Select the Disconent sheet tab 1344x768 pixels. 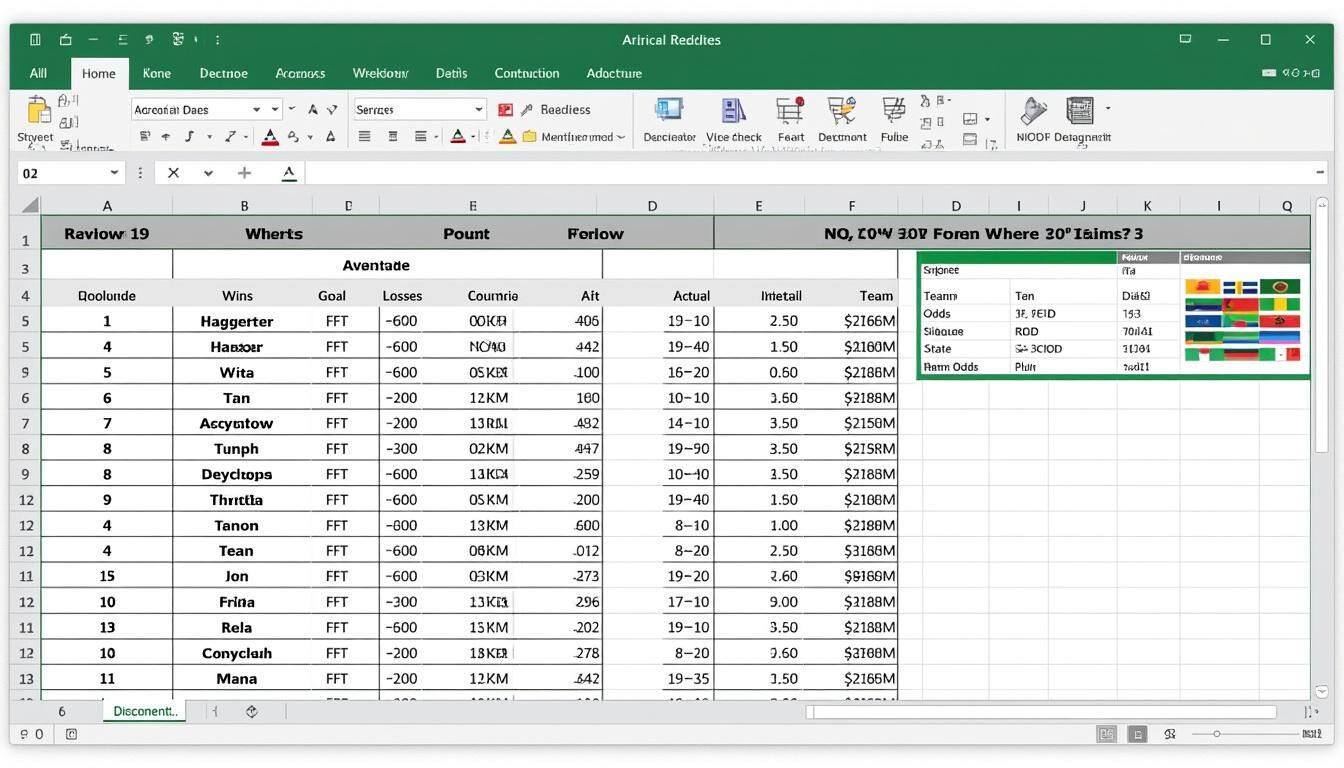(145, 711)
